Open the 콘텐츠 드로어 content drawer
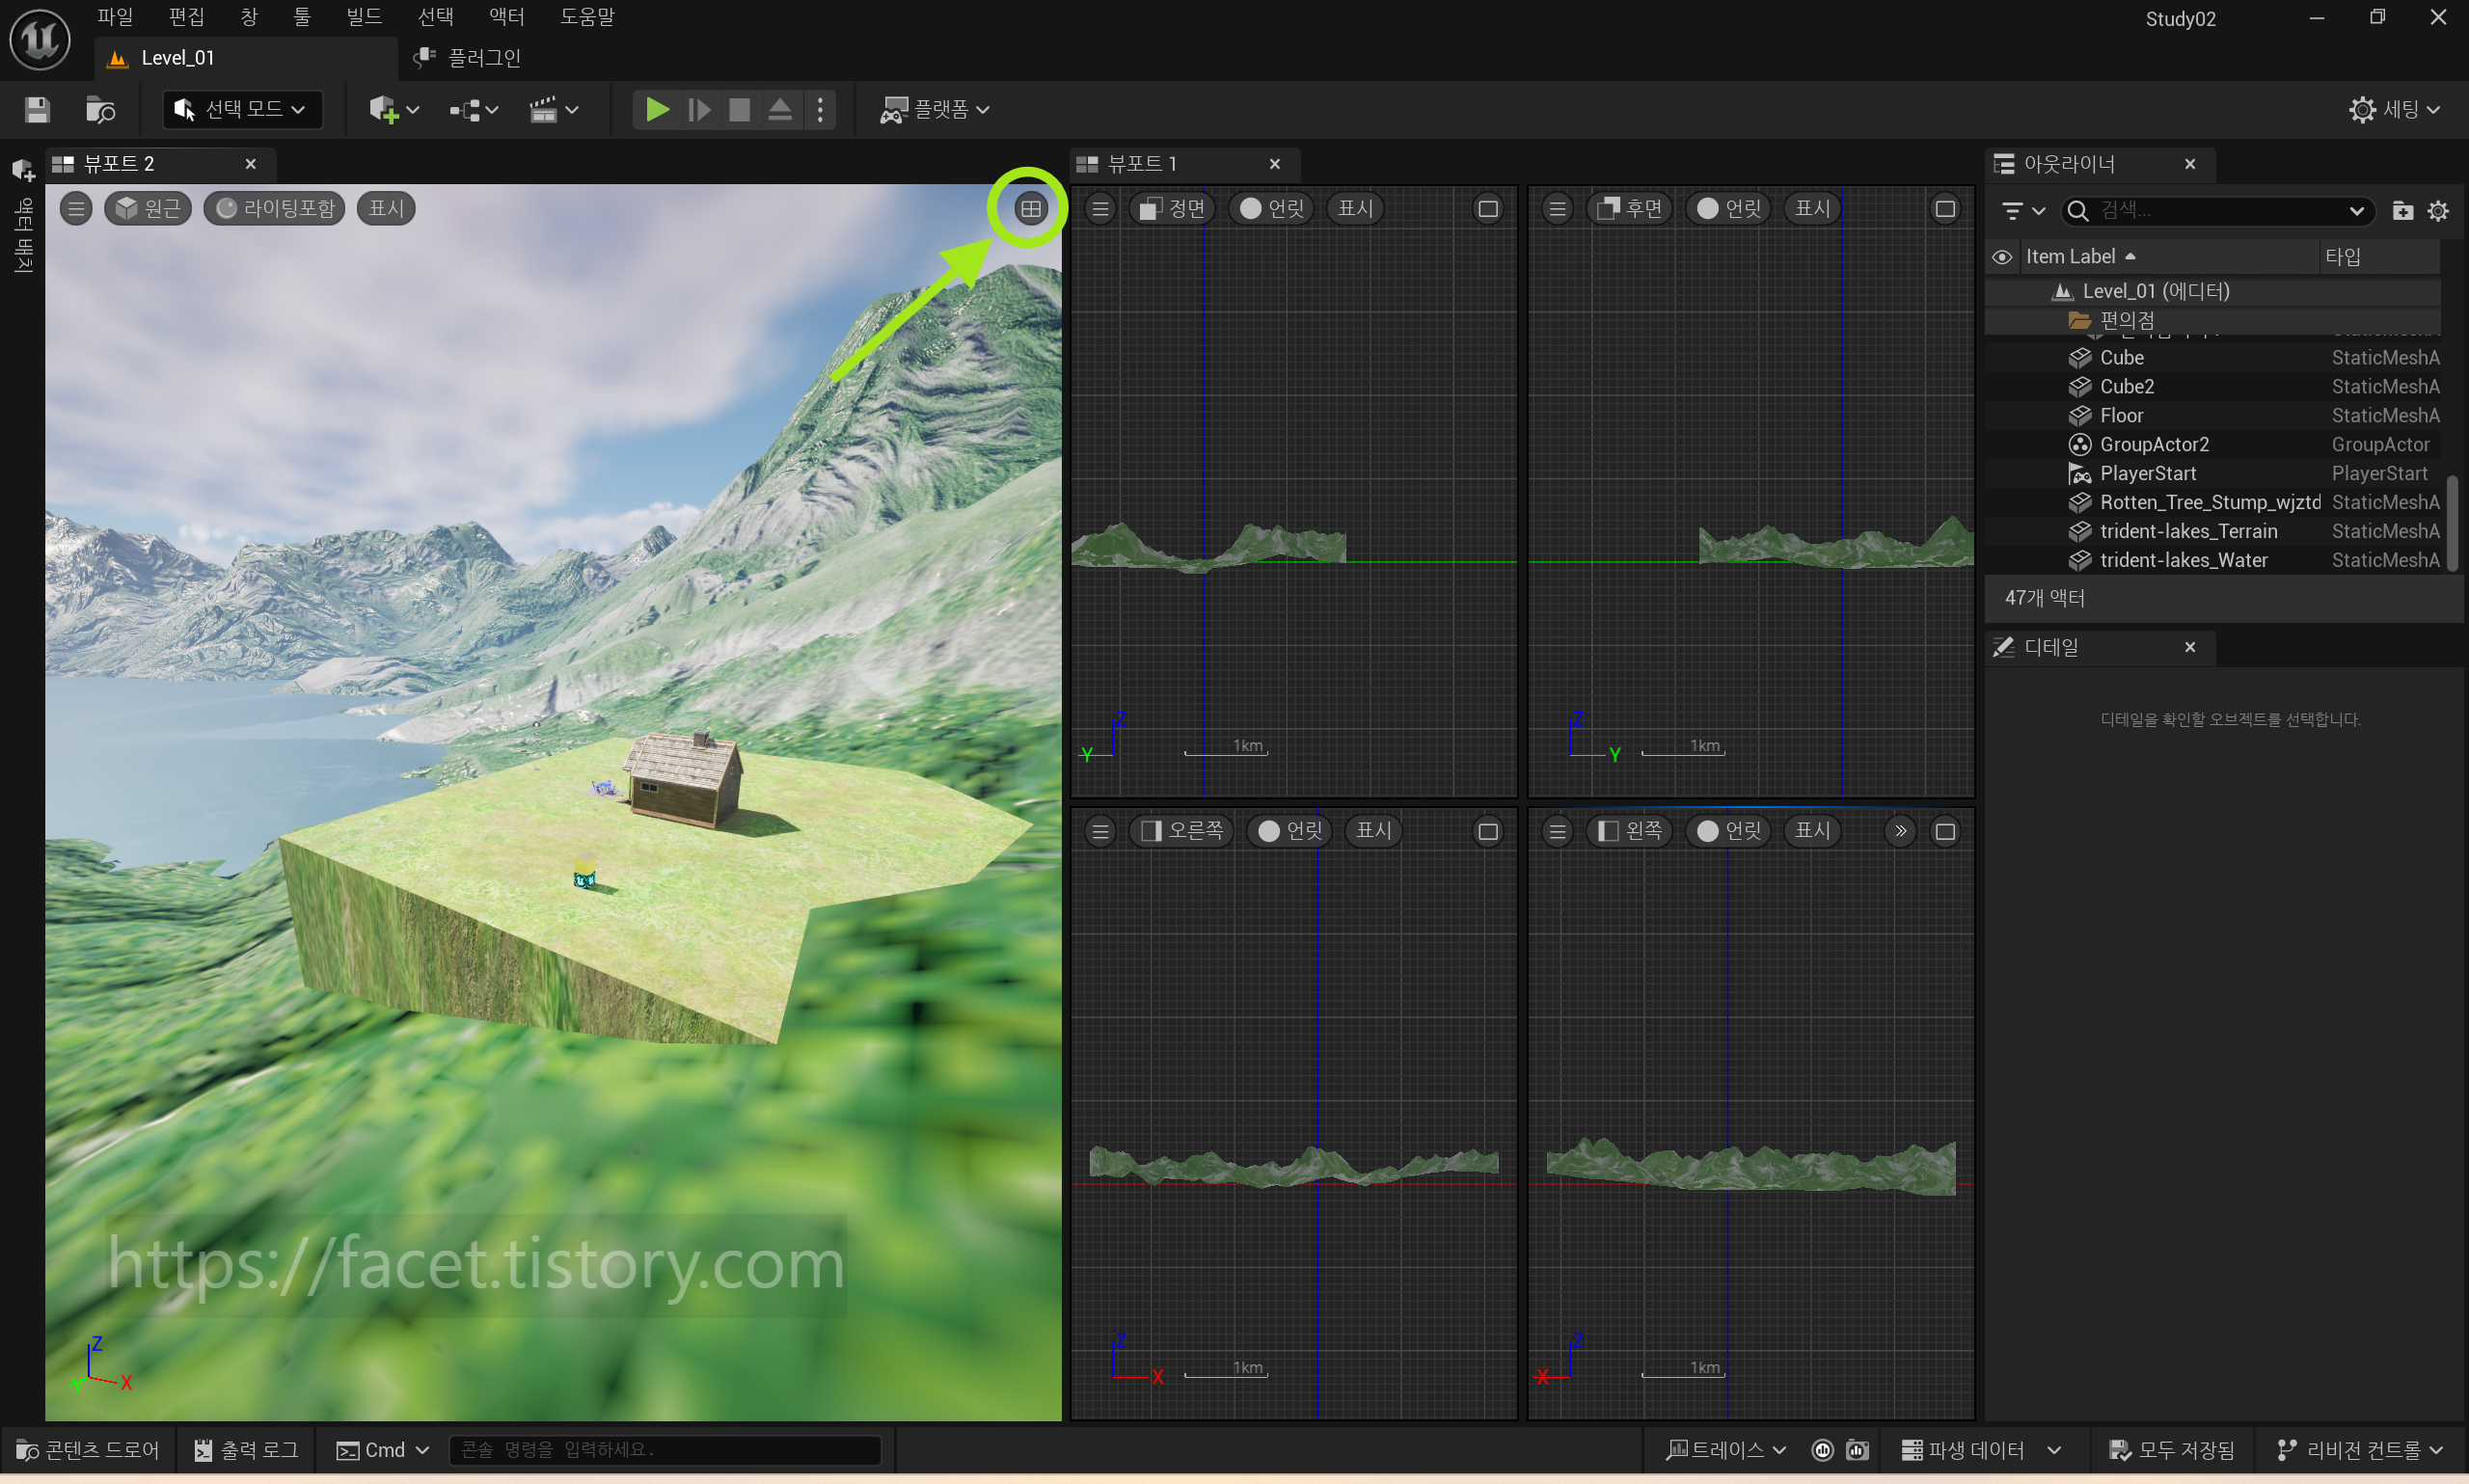The image size is (2469, 1484). pyautogui.click(x=88, y=1450)
